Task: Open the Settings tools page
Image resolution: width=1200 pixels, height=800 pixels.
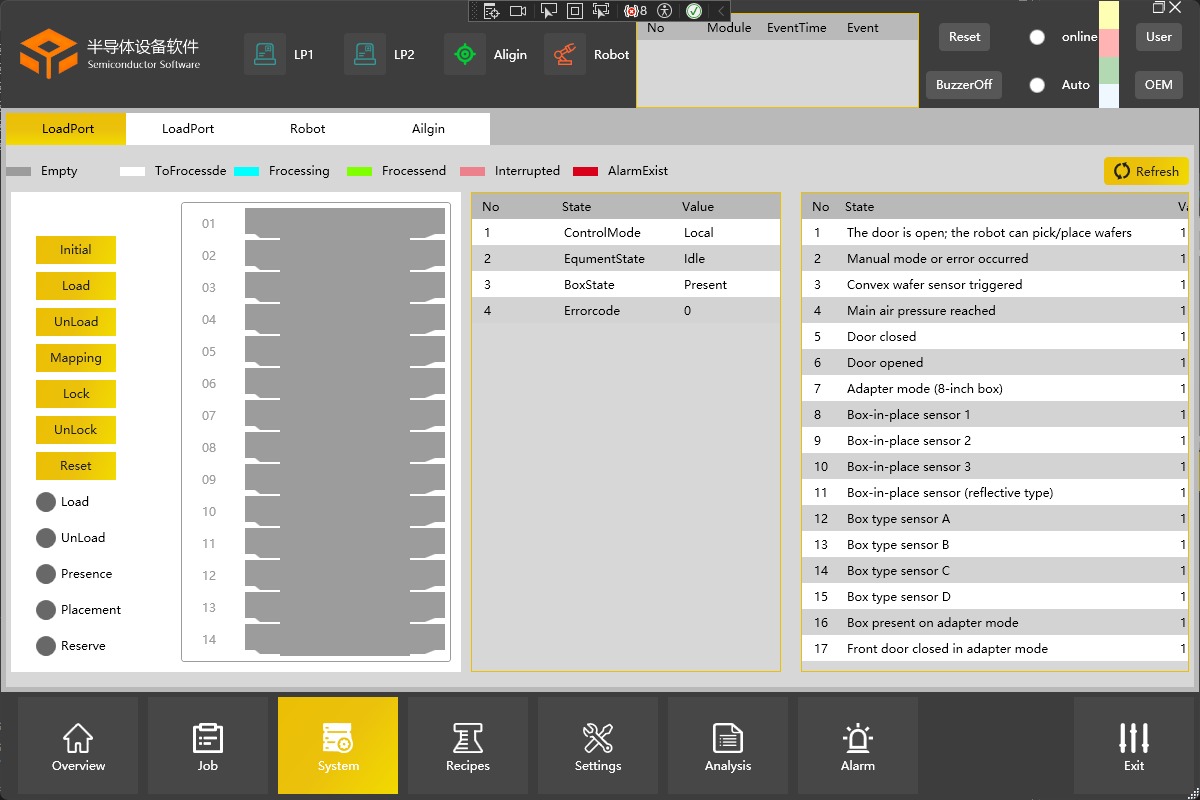Action: (598, 746)
